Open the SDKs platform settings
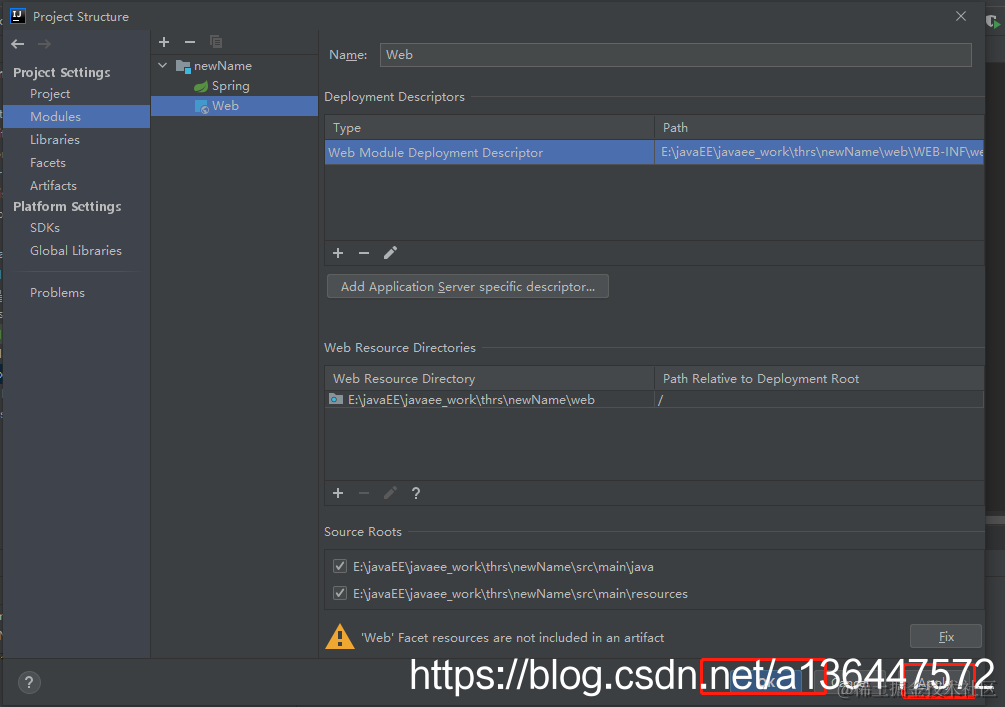The height and width of the screenshot is (707, 1005). click(45, 228)
